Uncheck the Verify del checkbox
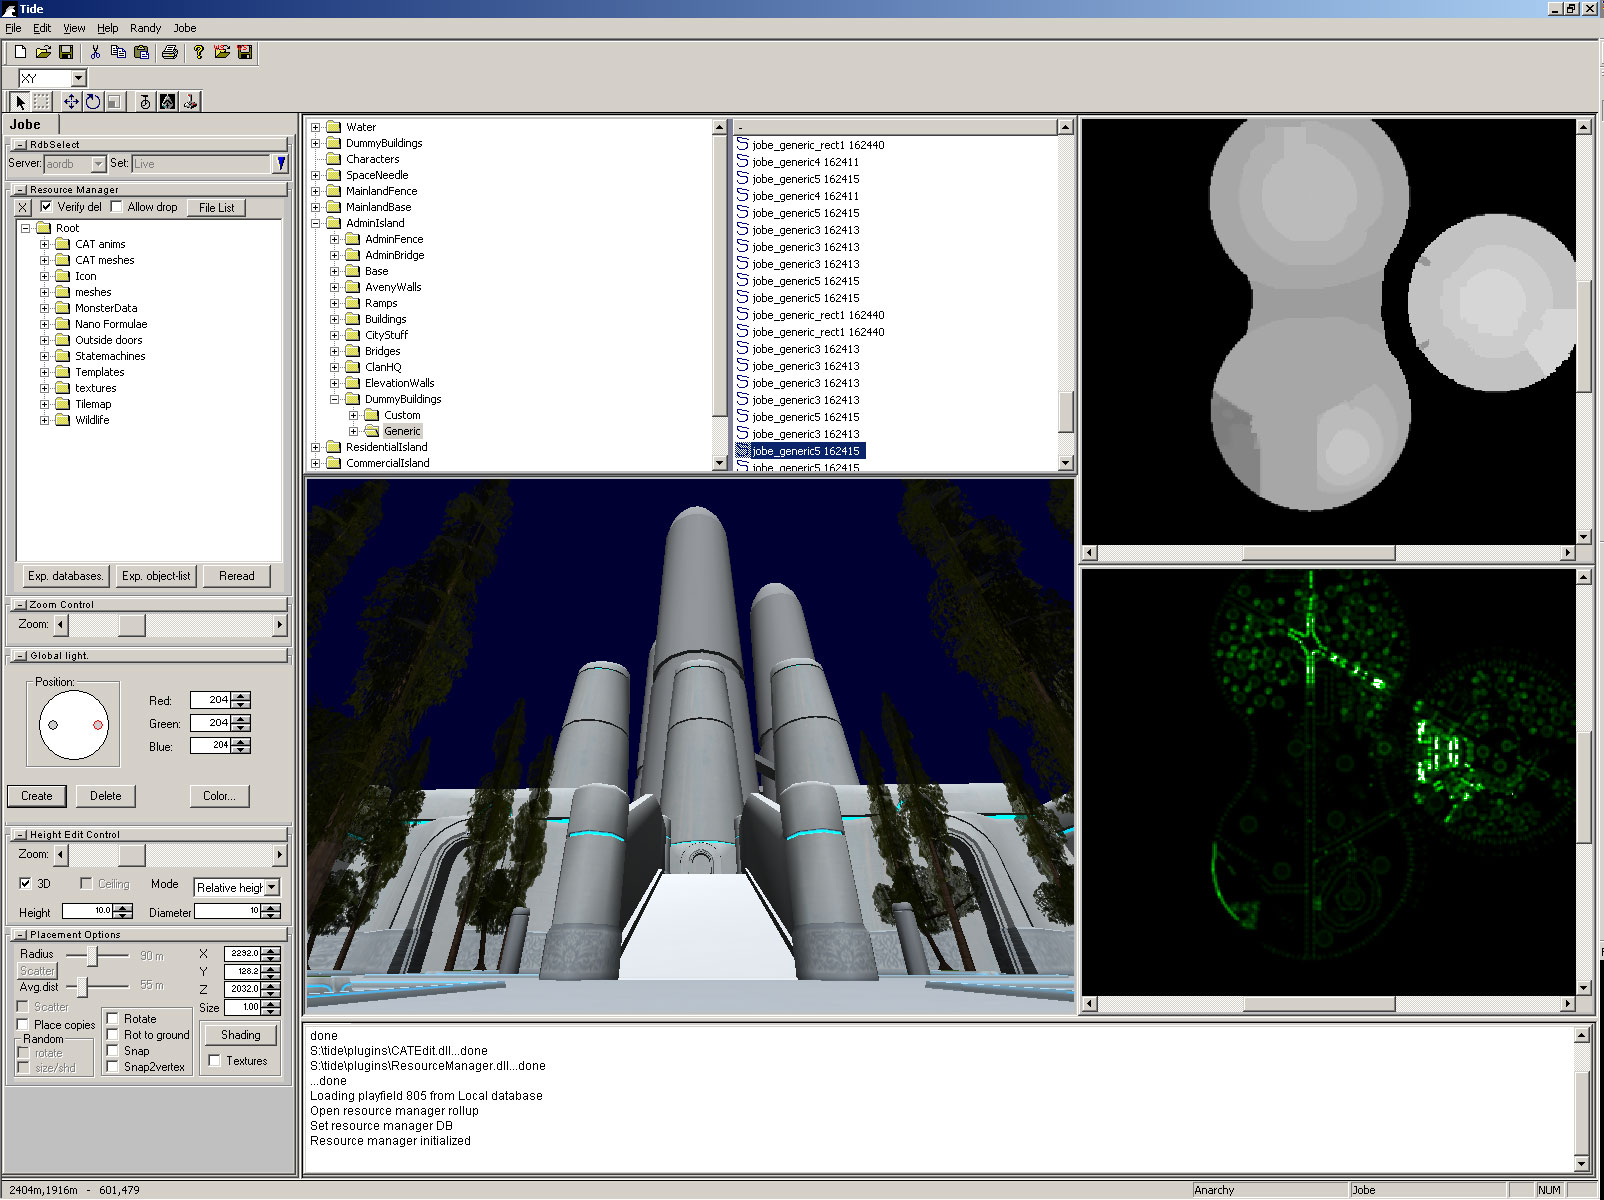Image resolution: width=1604 pixels, height=1200 pixels. point(46,207)
